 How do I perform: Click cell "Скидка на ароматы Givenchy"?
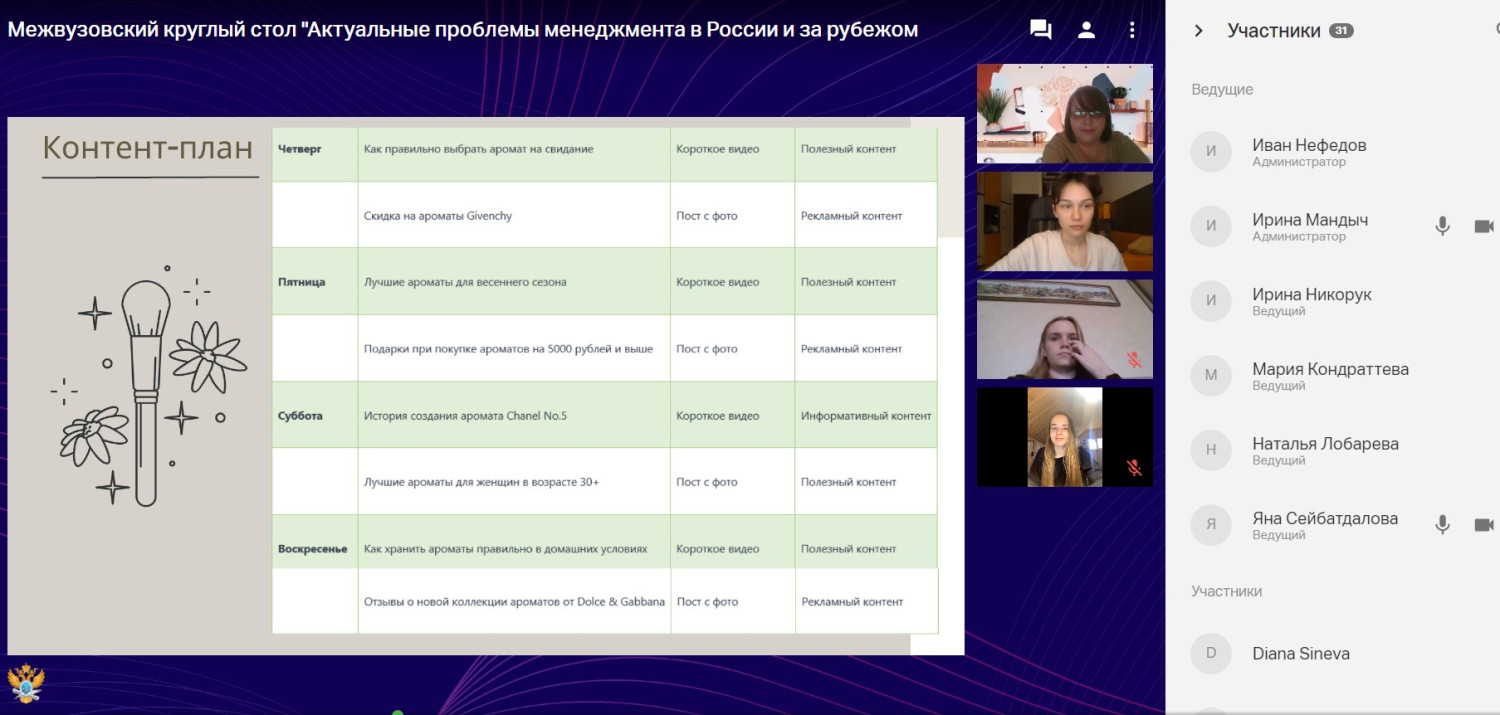click(x=514, y=215)
